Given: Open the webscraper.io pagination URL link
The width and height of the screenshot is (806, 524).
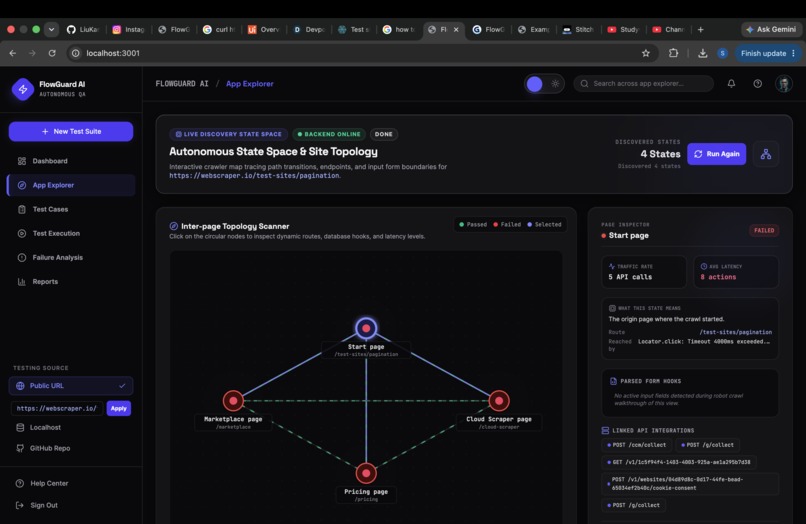Looking at the screenshot, I should (x=254, y=175).
